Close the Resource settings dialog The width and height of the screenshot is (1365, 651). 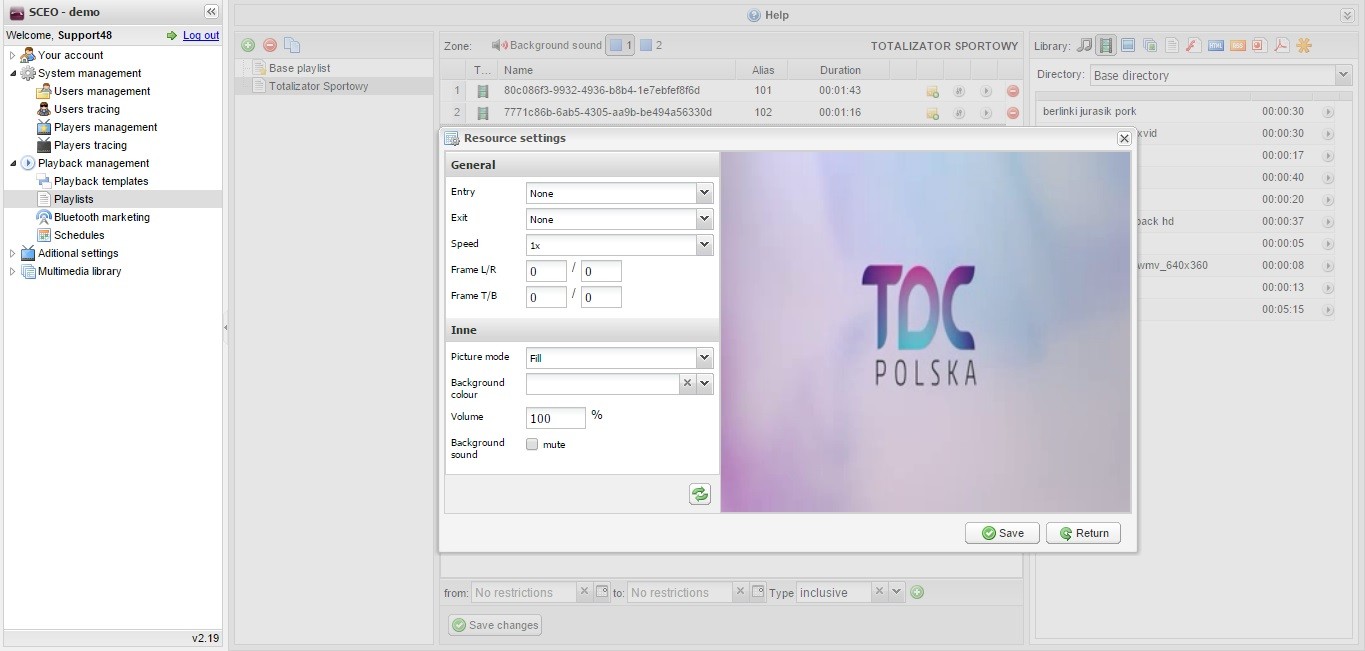click(1124, 139)
